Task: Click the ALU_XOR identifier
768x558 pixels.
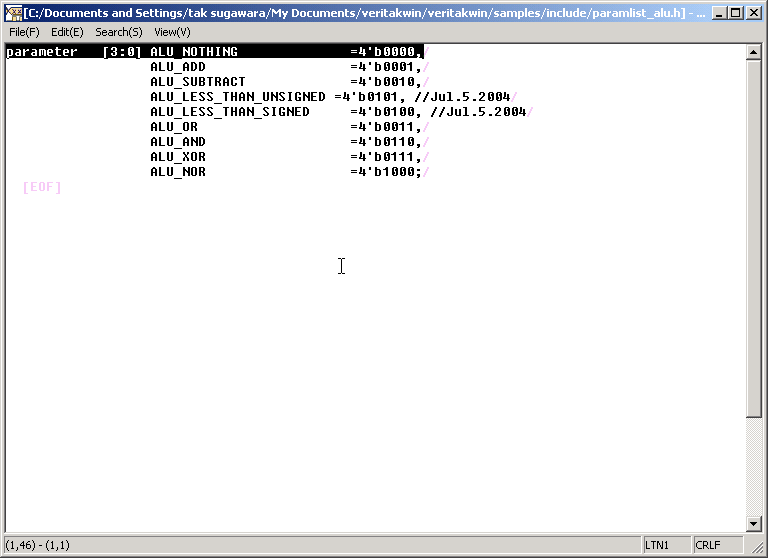Action: [178, 157]
